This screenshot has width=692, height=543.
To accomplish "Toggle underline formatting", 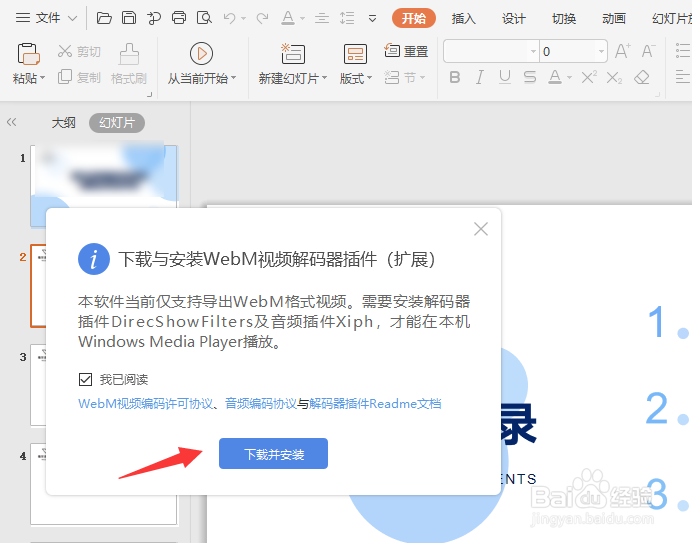I will pos(505,77).
